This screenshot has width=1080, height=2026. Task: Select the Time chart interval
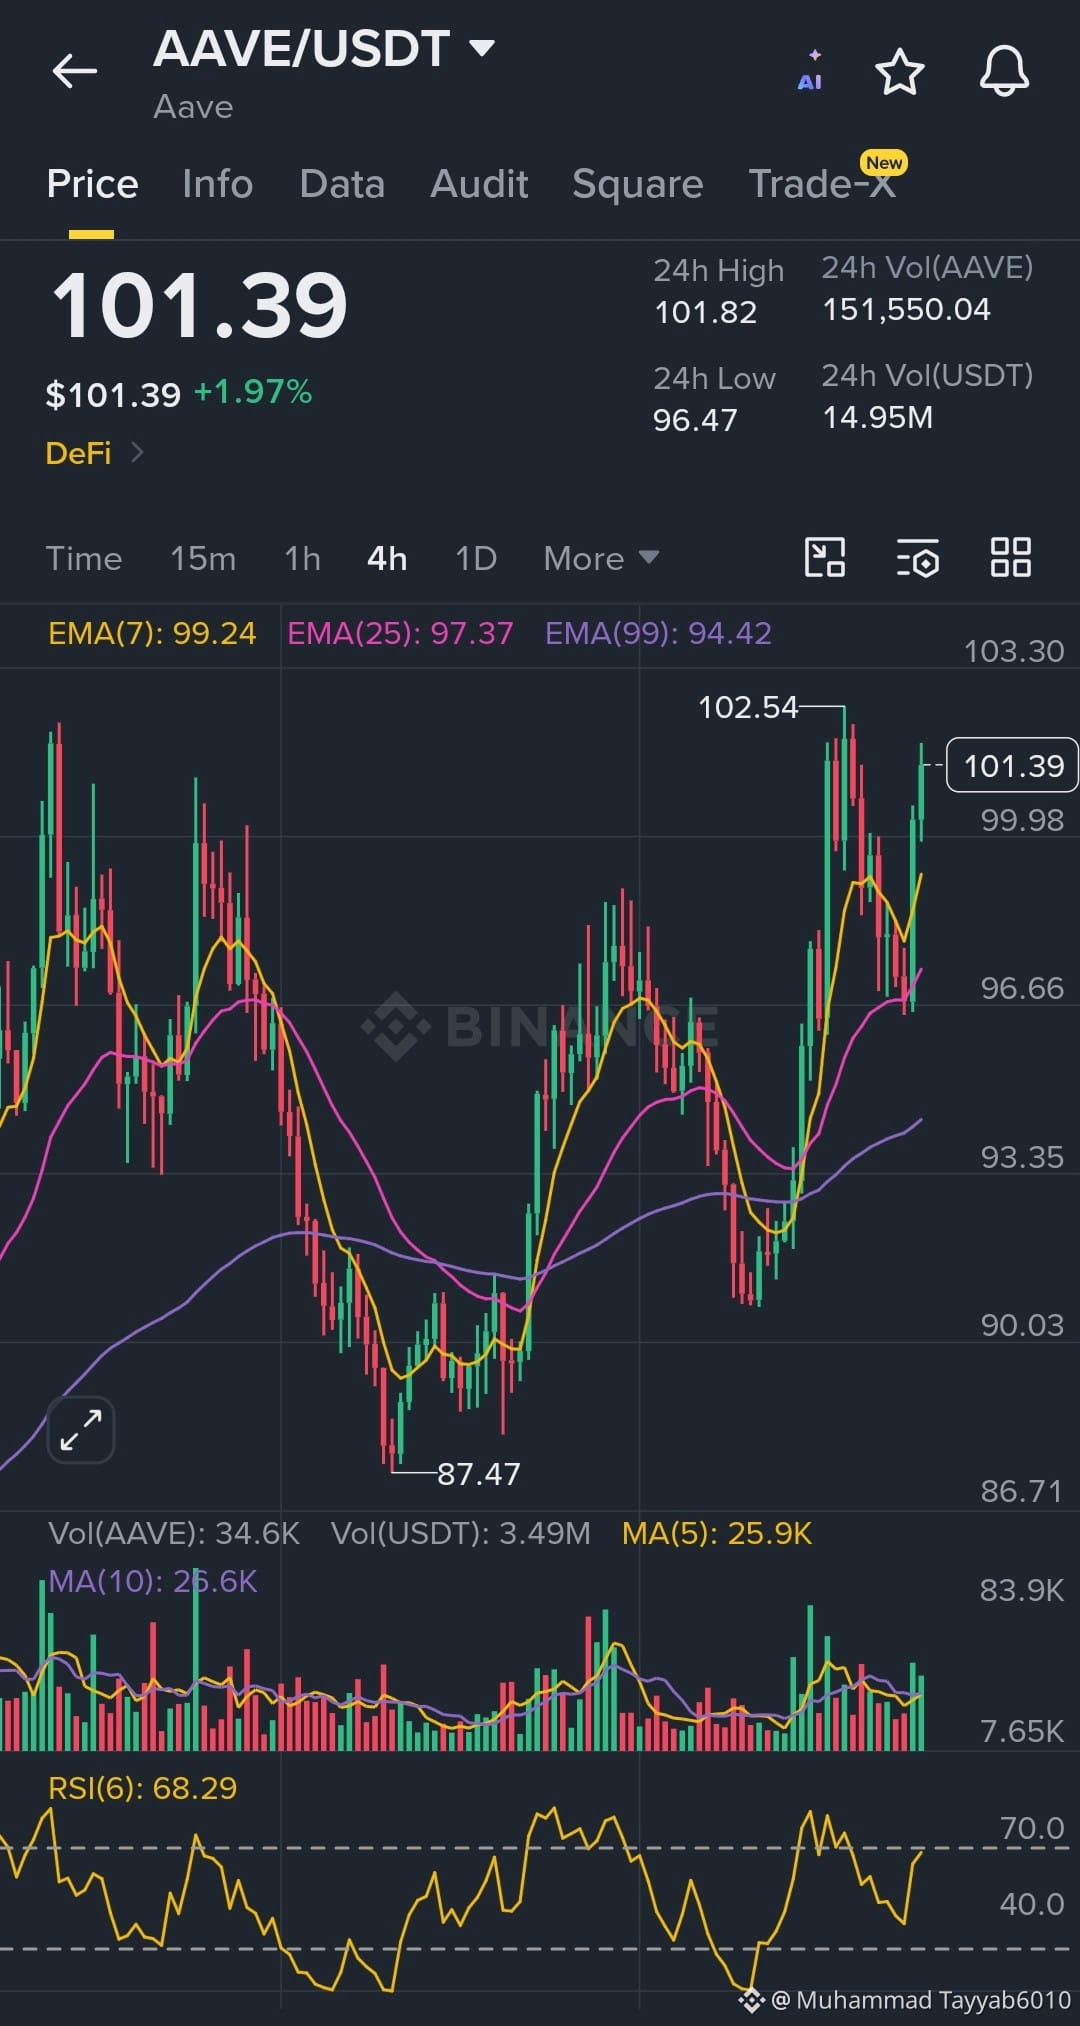point(84,558)
